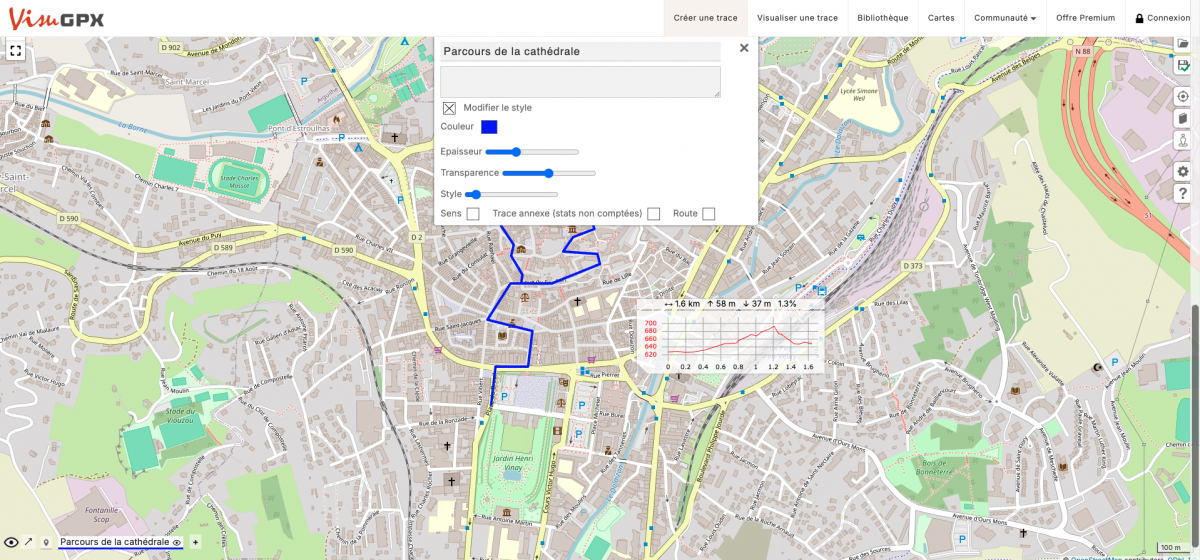Select the waypoint marker pin tool
Screen dimensions: 1200x560
click(46, 542)
